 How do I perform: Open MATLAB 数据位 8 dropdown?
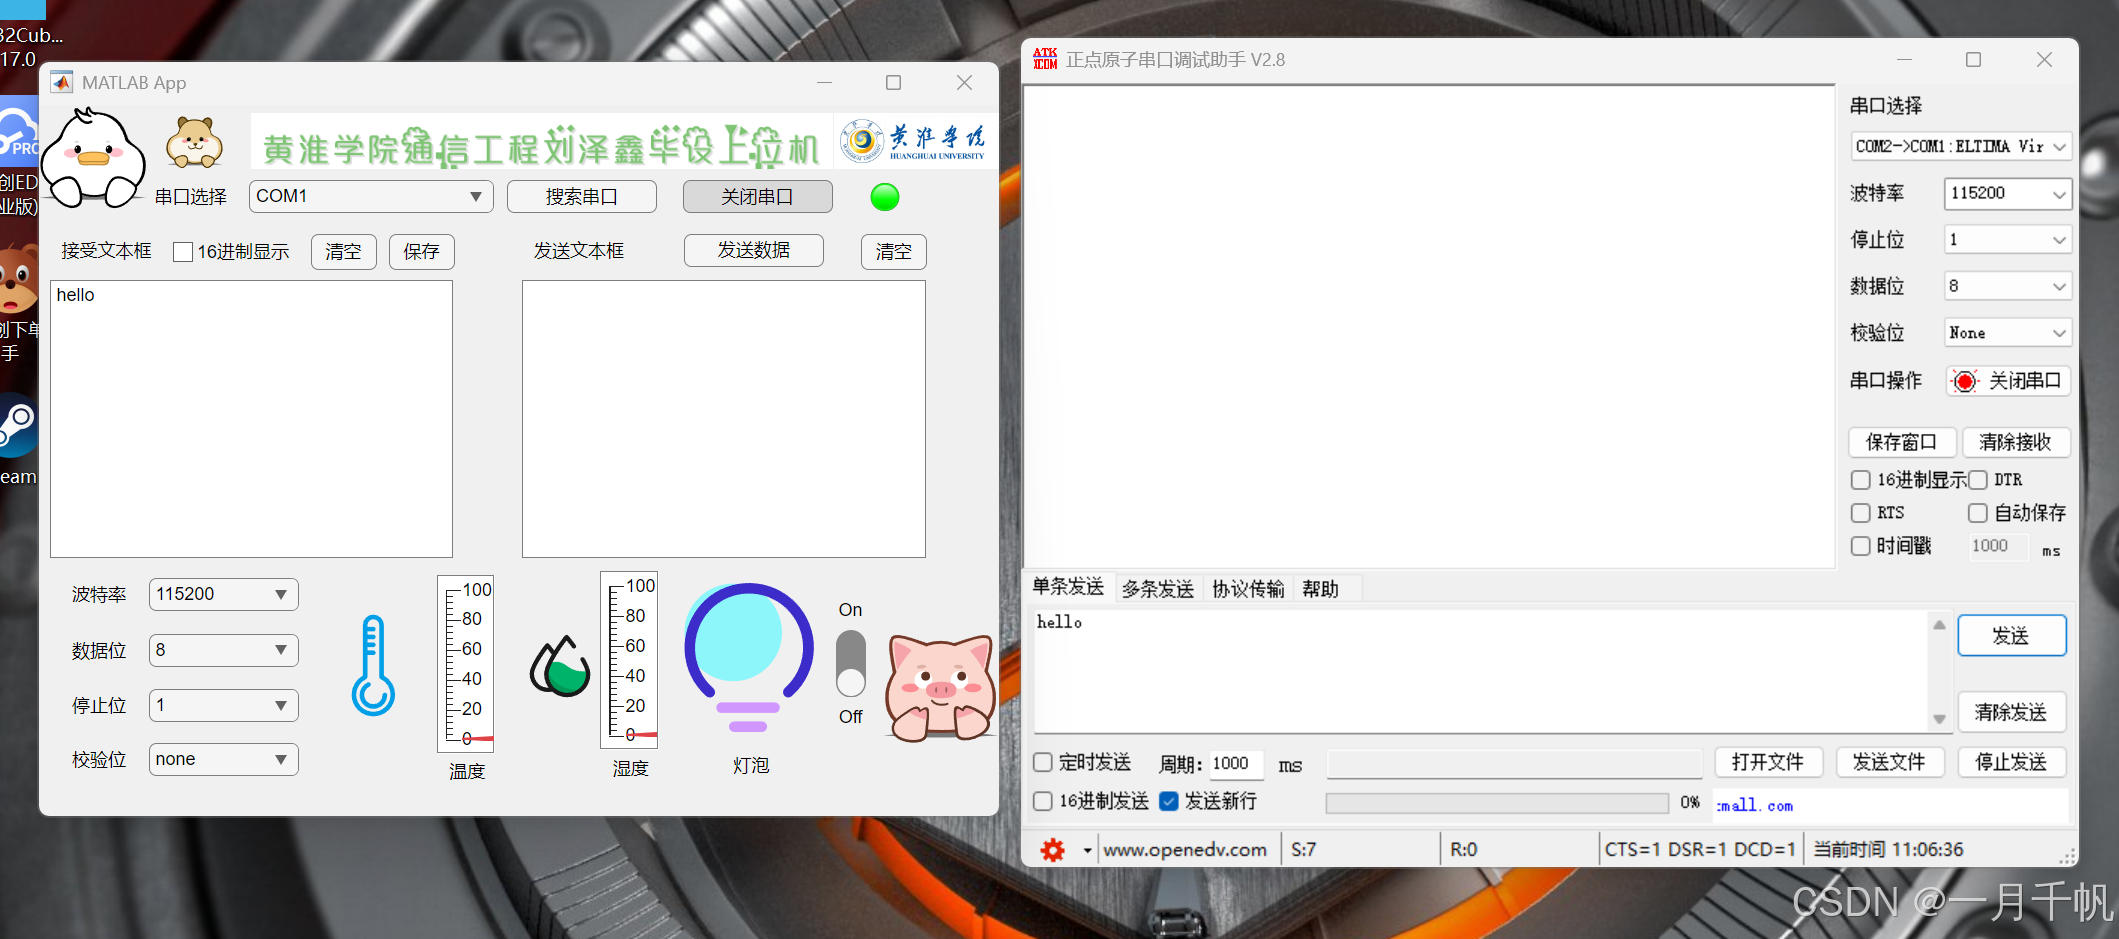(223, 650)
